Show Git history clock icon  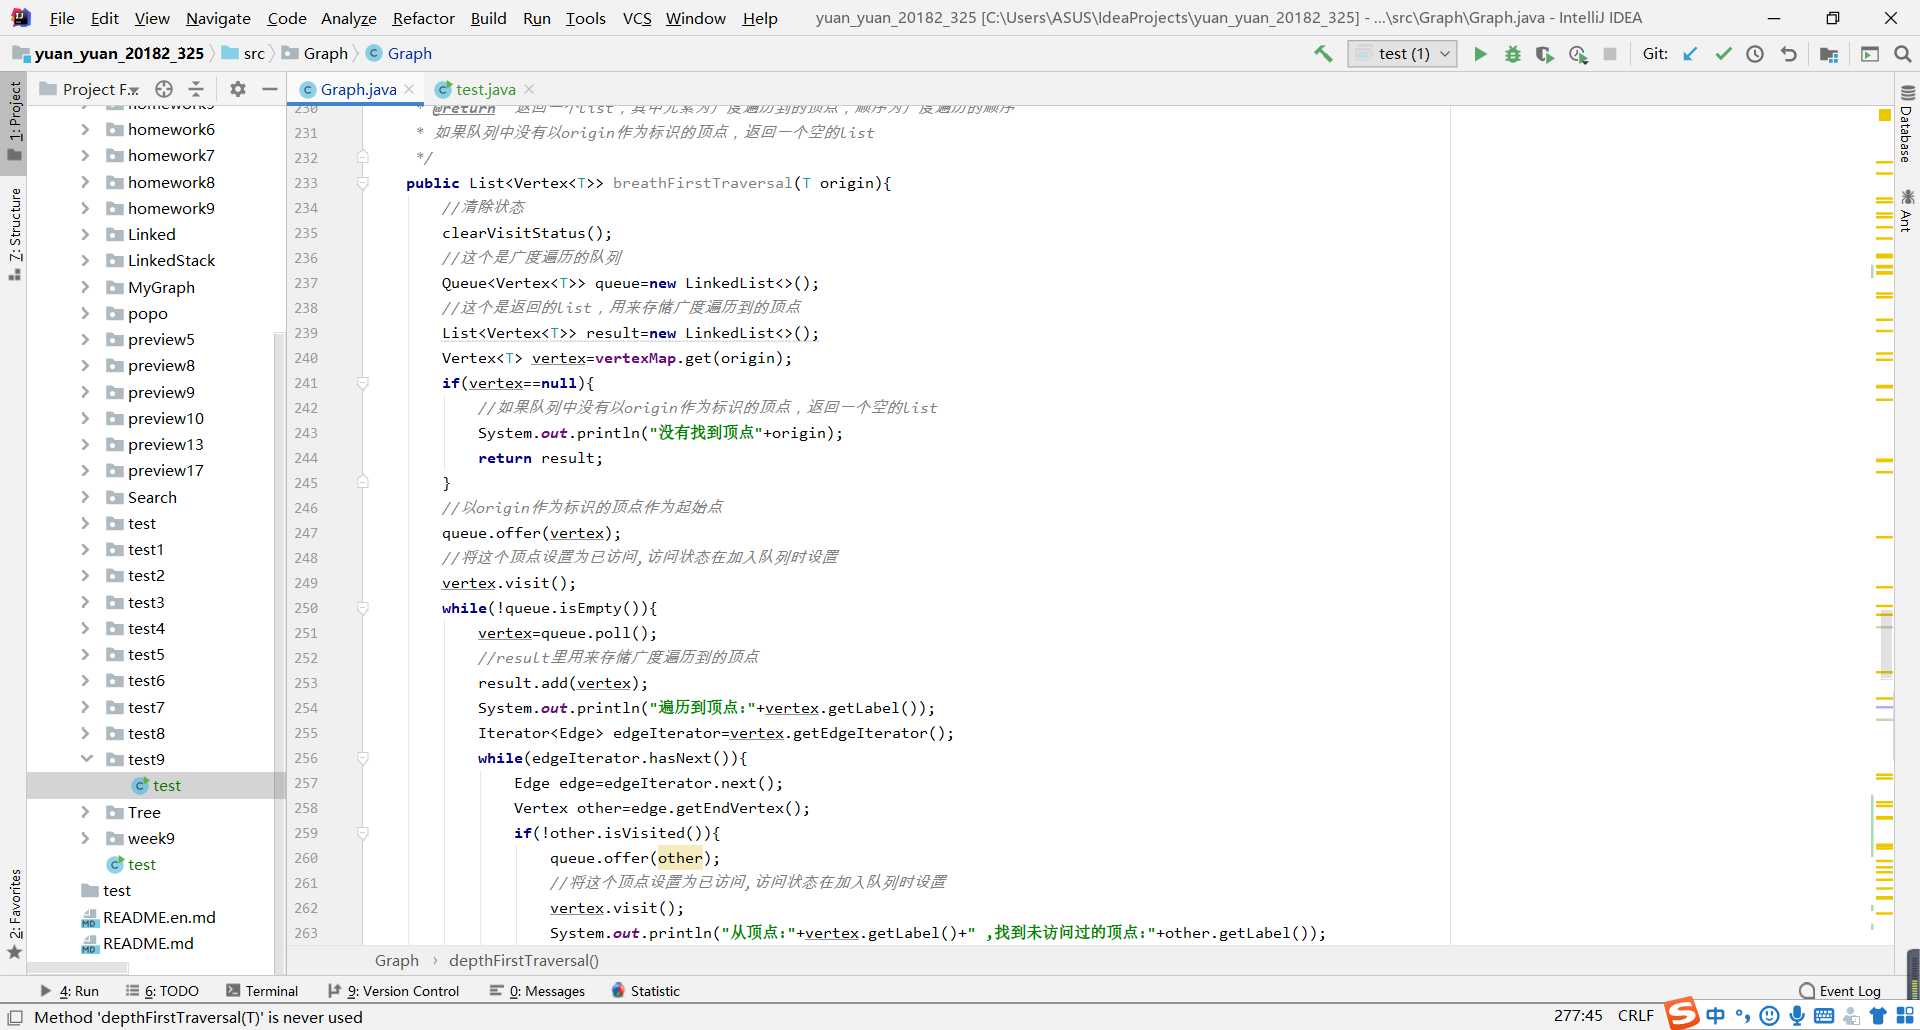click(1755, 54)
